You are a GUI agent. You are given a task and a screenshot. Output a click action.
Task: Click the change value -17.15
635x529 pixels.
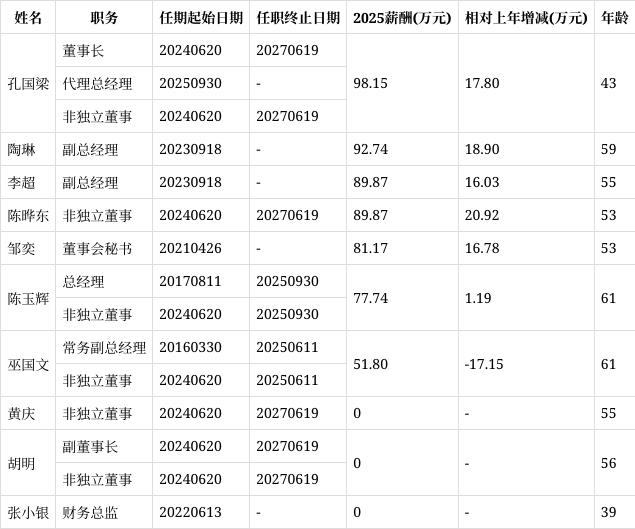click(x=526, y=364)
